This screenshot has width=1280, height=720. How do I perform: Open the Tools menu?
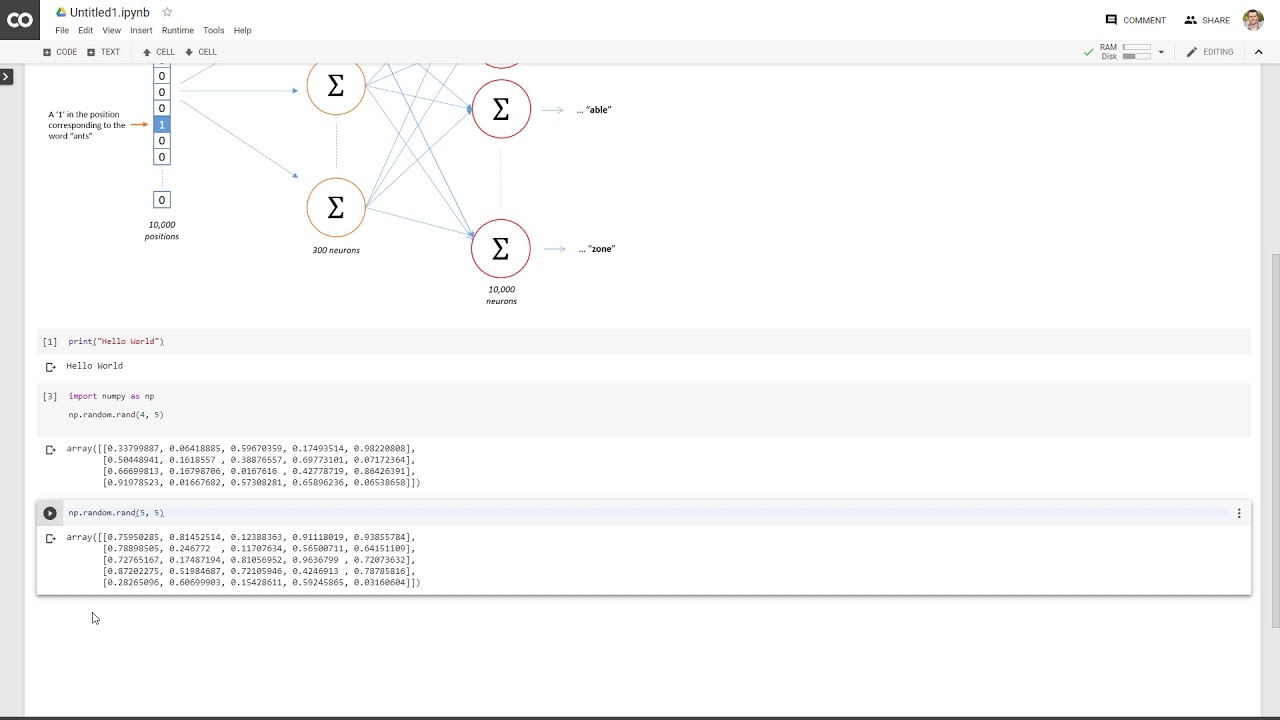point(213,30)
